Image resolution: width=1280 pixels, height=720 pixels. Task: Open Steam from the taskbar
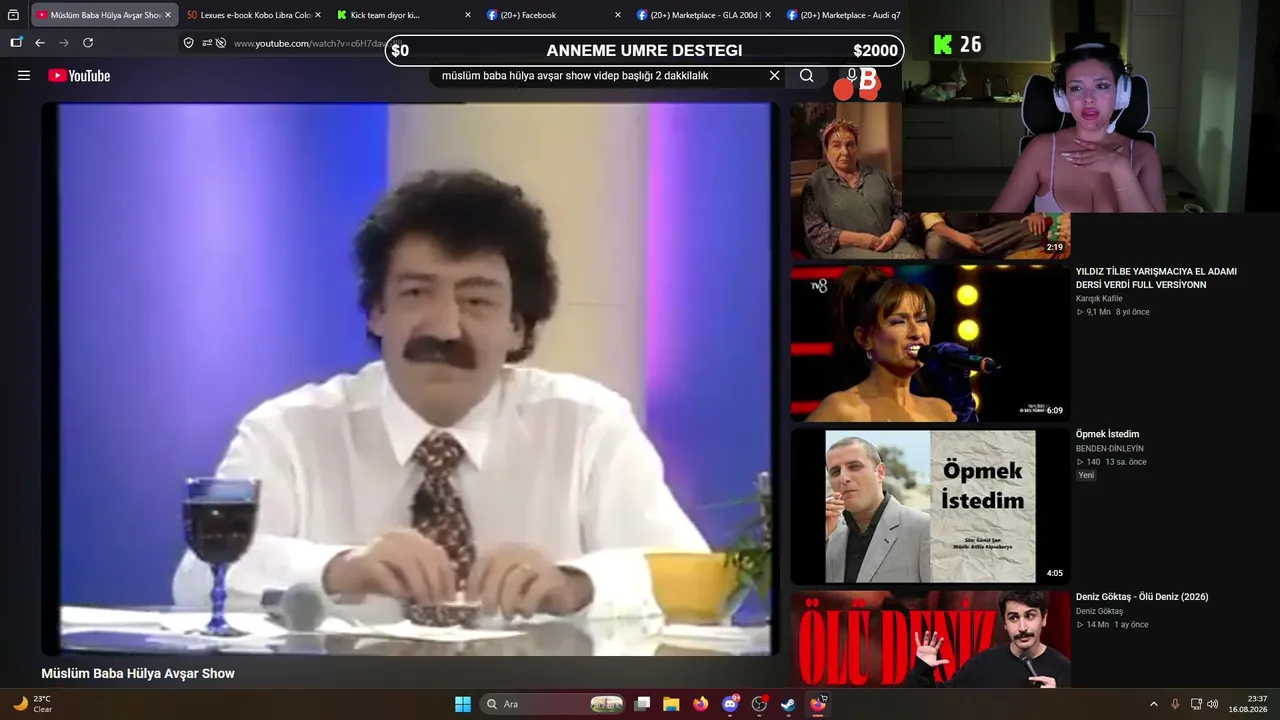788,704
